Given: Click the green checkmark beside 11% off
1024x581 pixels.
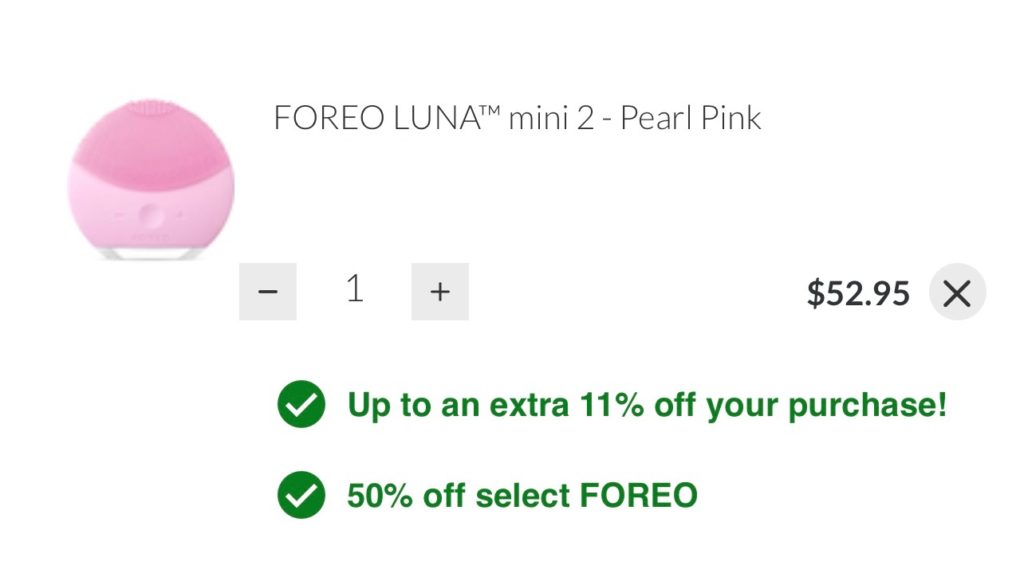Looking at the screenshot, I should (x=301, y=405).
